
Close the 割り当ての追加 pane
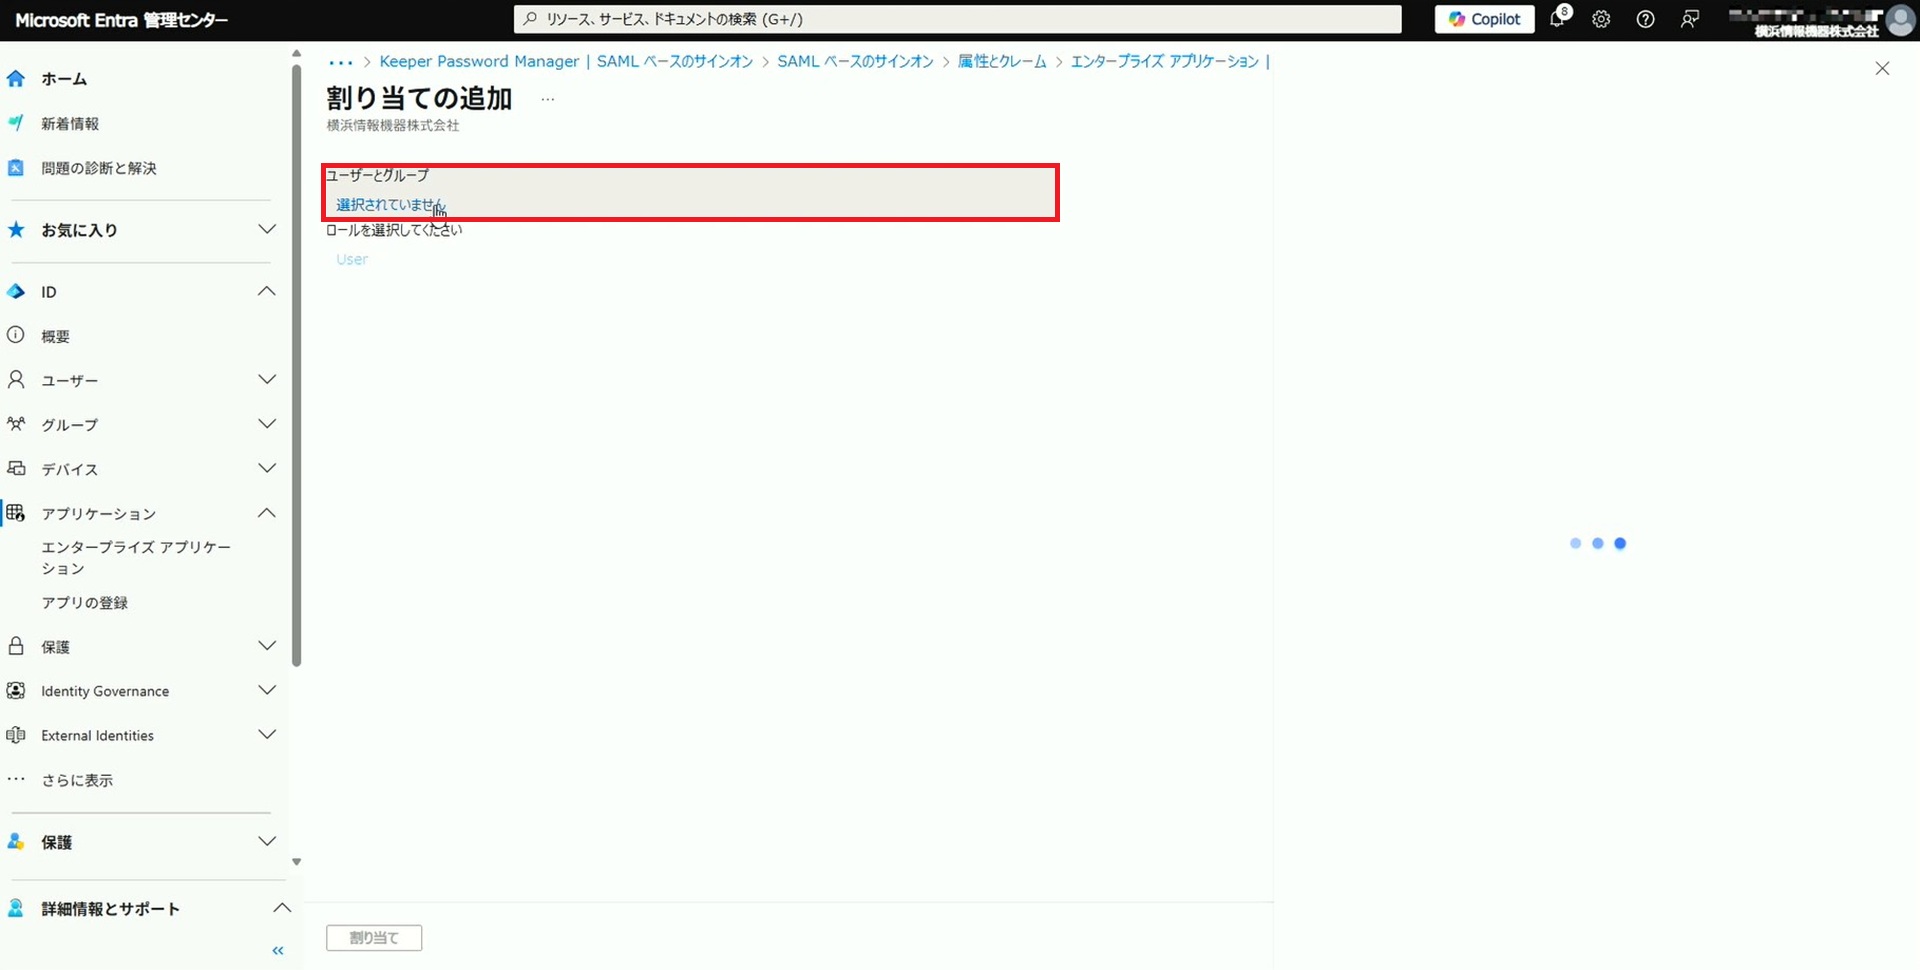point(1882,68)
